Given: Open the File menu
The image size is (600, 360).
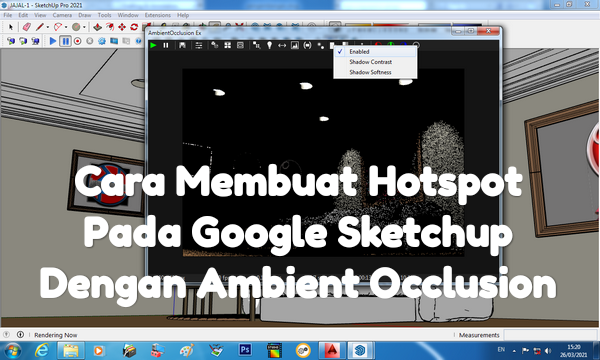Looking at the screenshot, I should [8, 15].
